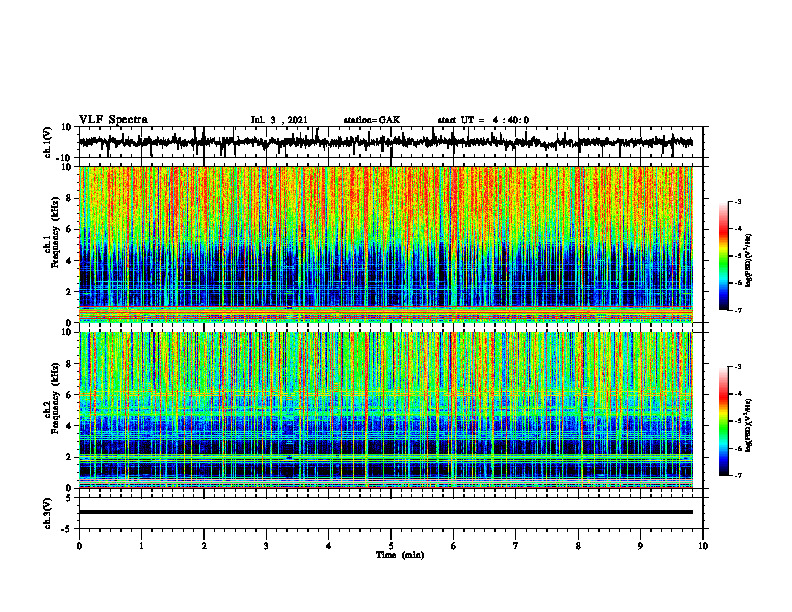The width and height of the screenshot is (792, 612).
Task: Click the "4" tick on ch.1 frequency axis
Action: [69, 261]
